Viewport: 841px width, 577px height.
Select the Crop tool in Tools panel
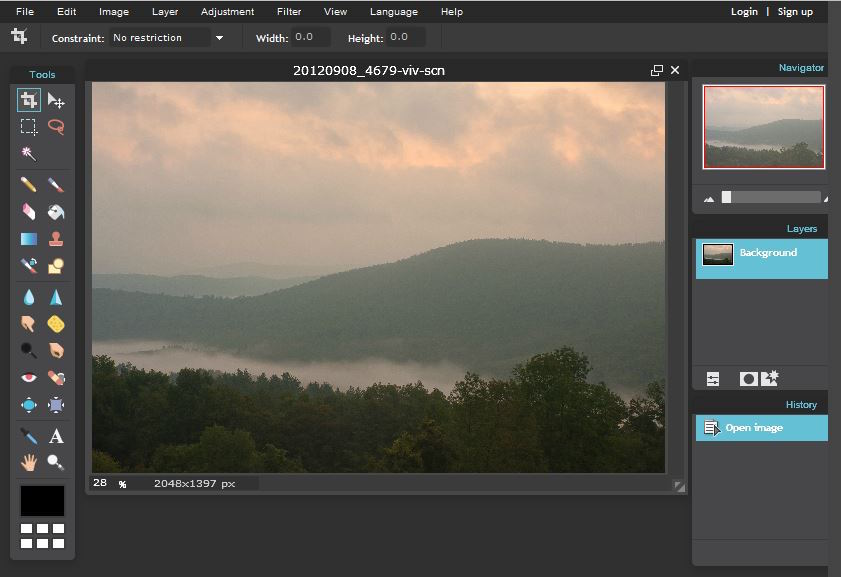click(28, 100)
